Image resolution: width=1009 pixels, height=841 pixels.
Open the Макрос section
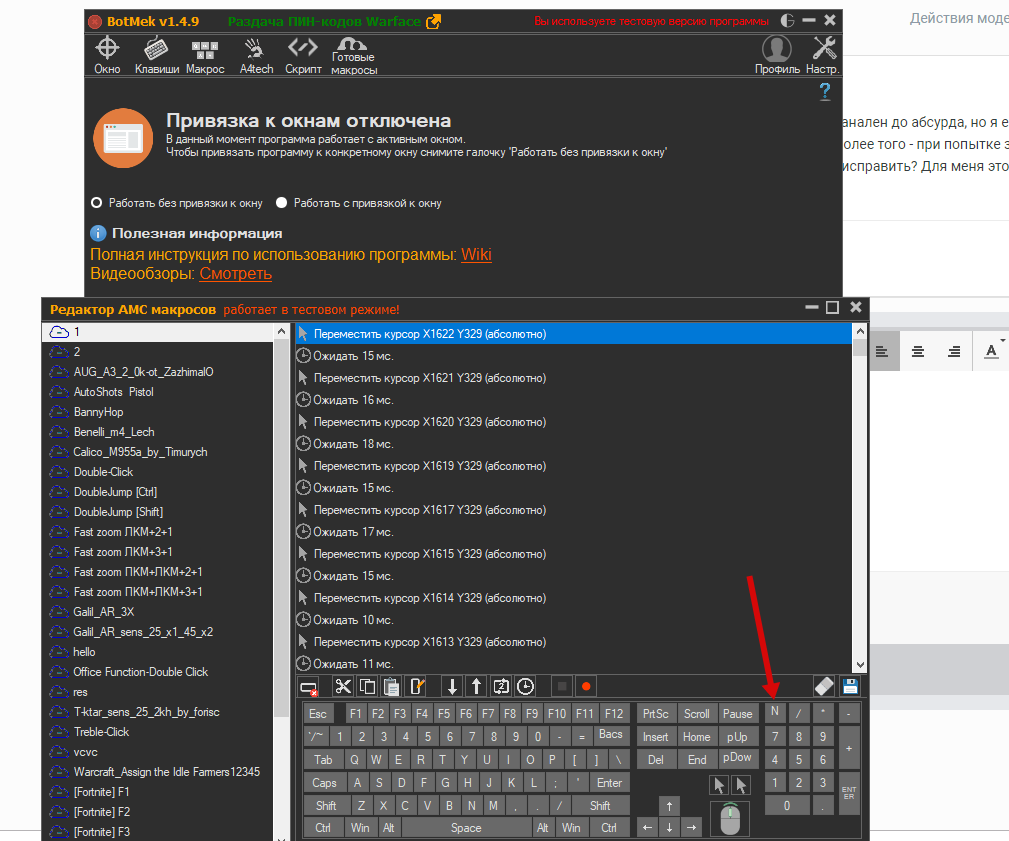205,56
